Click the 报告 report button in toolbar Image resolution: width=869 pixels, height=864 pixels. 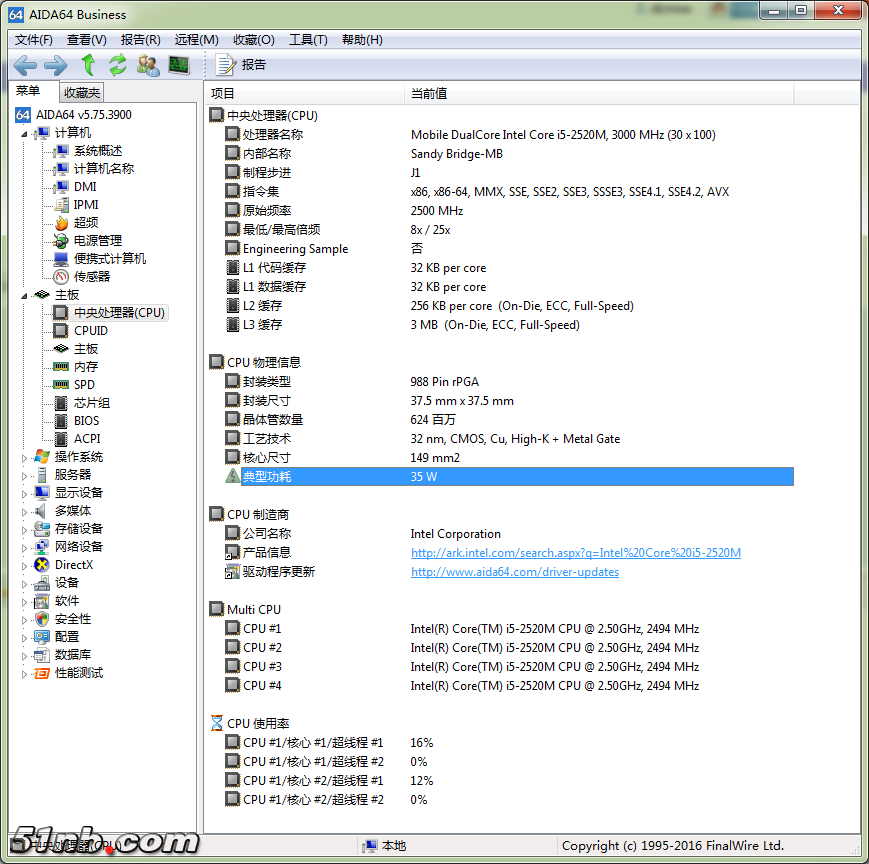(x=242, y=65)
